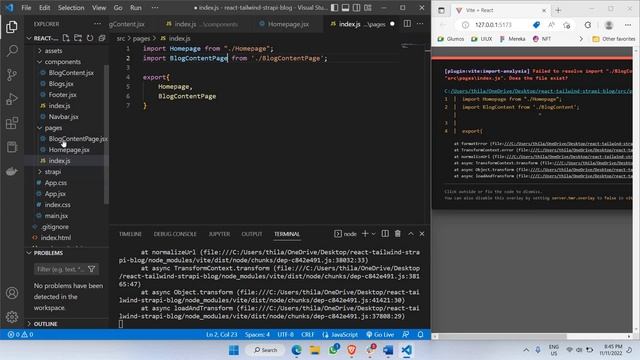Screen dimensions: 640x360
Task: Open the View menu
Action: [x=99, y=8]
